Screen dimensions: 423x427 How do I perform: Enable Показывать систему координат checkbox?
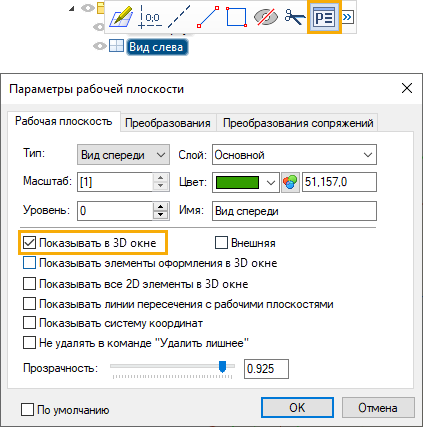29,323
